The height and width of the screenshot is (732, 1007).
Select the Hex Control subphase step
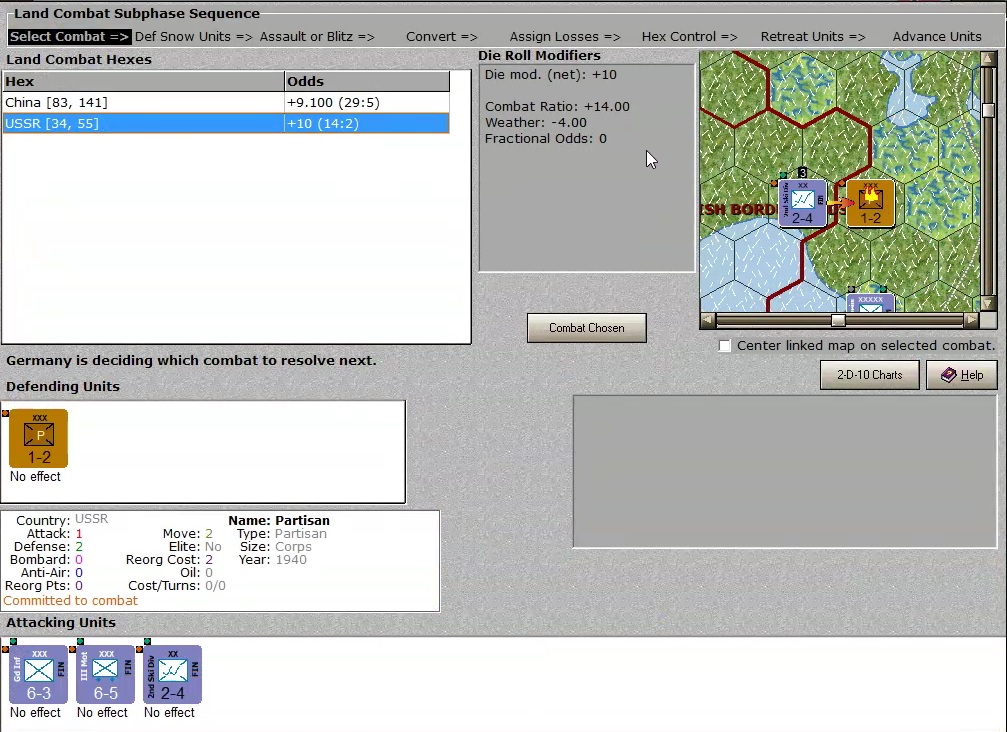click(689, 37)
